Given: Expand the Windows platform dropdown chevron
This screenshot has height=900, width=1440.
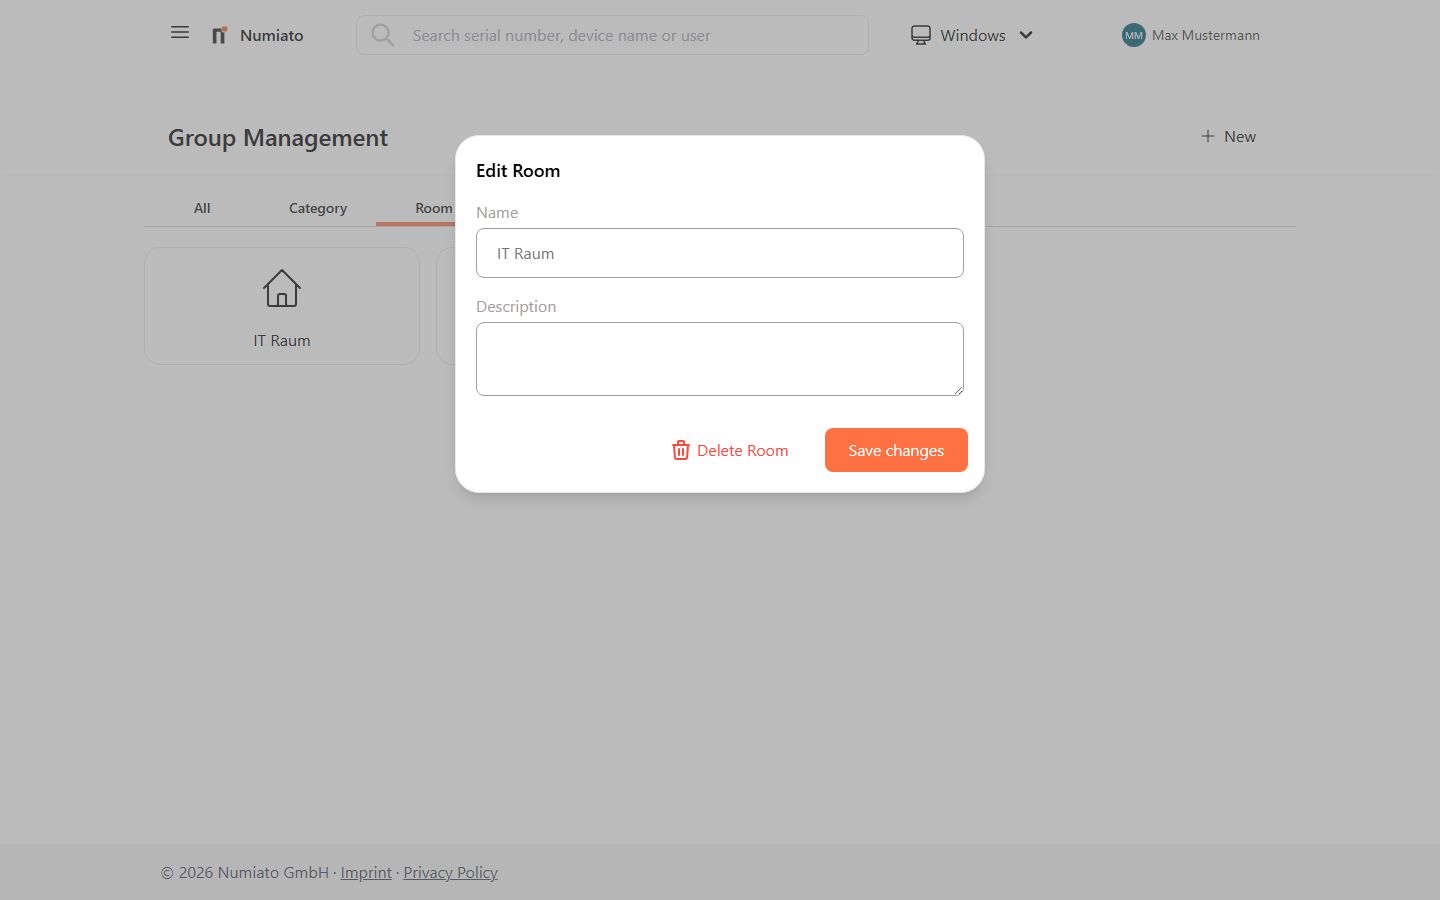Looking at the screenshot, I should click(1026, 36).
